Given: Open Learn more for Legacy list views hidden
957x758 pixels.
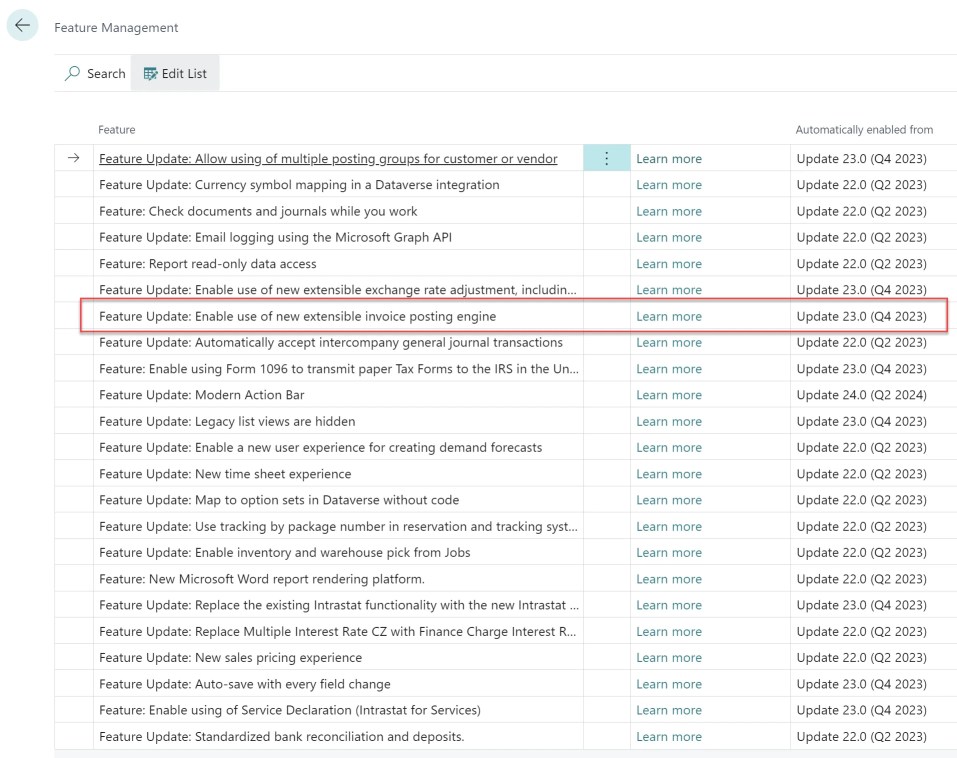Looking at the screenshot, I should click(x=669, y=421).
